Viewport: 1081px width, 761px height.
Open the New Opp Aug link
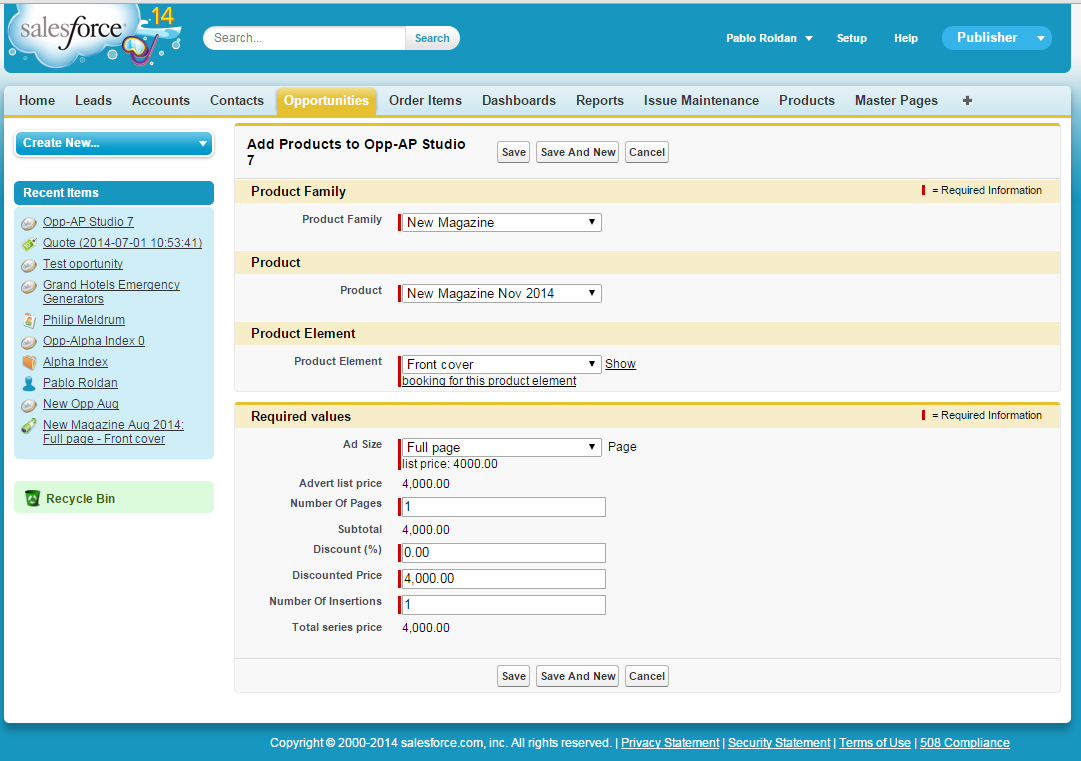tap(81, 404)
